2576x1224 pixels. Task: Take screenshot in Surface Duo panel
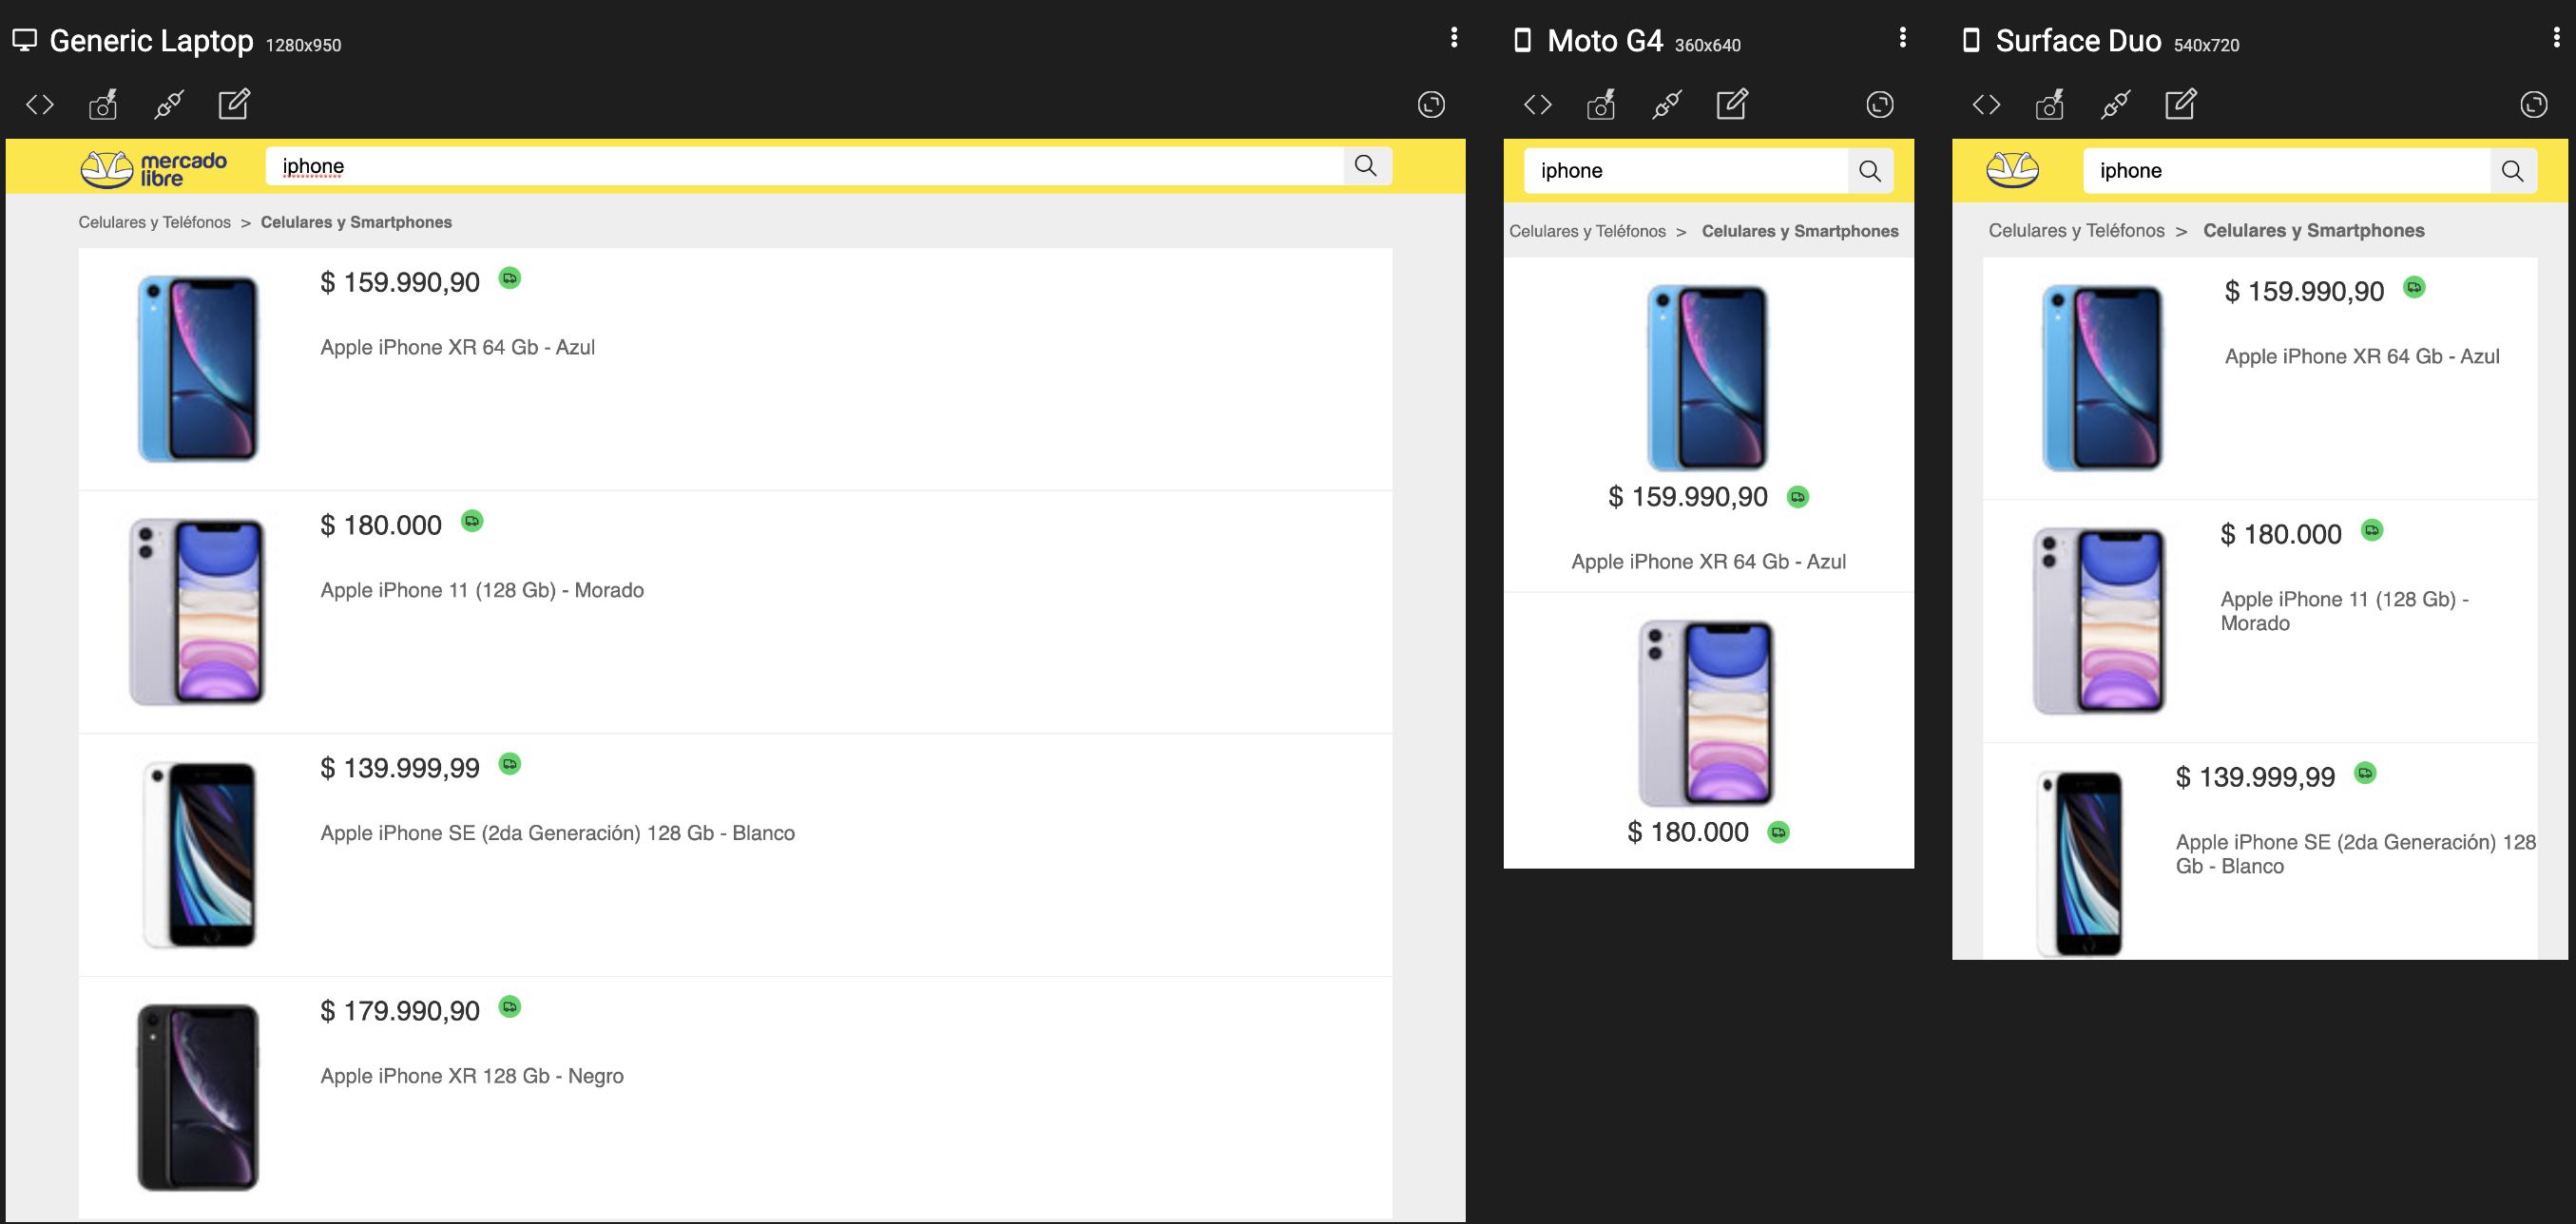pos(2050,104)
